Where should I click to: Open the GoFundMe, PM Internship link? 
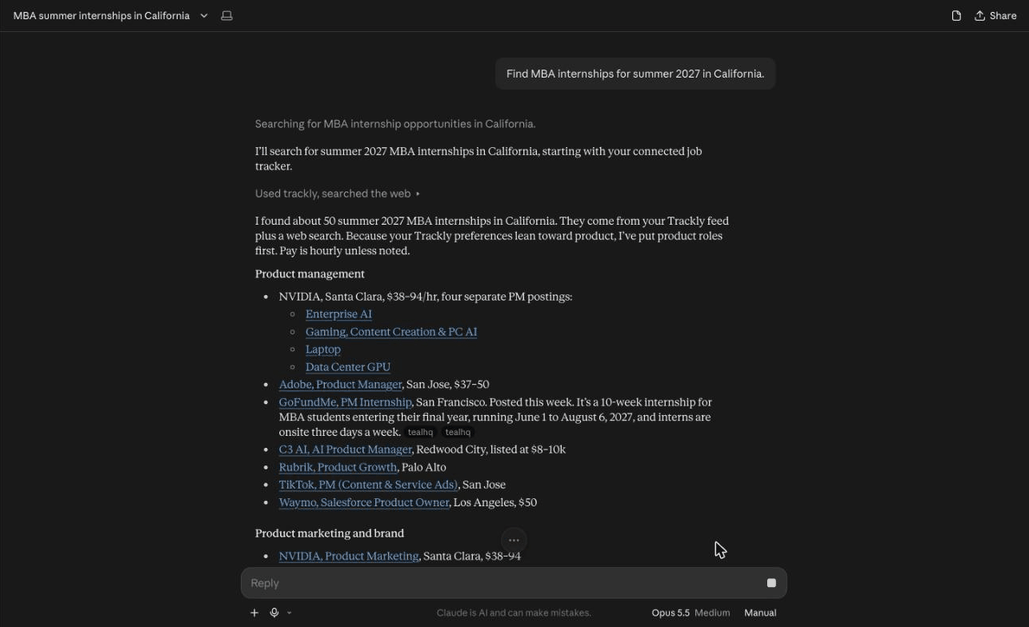[345, 402]
